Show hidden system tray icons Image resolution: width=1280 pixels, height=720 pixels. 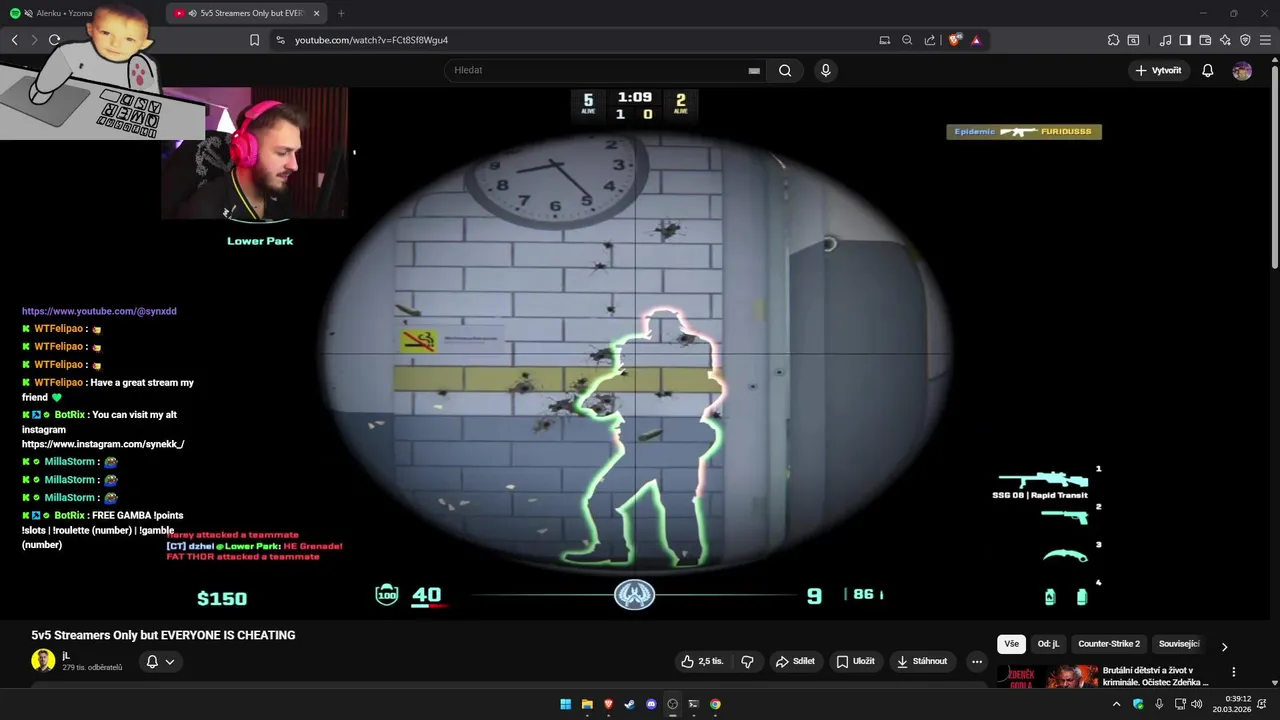coord(1116,704)
